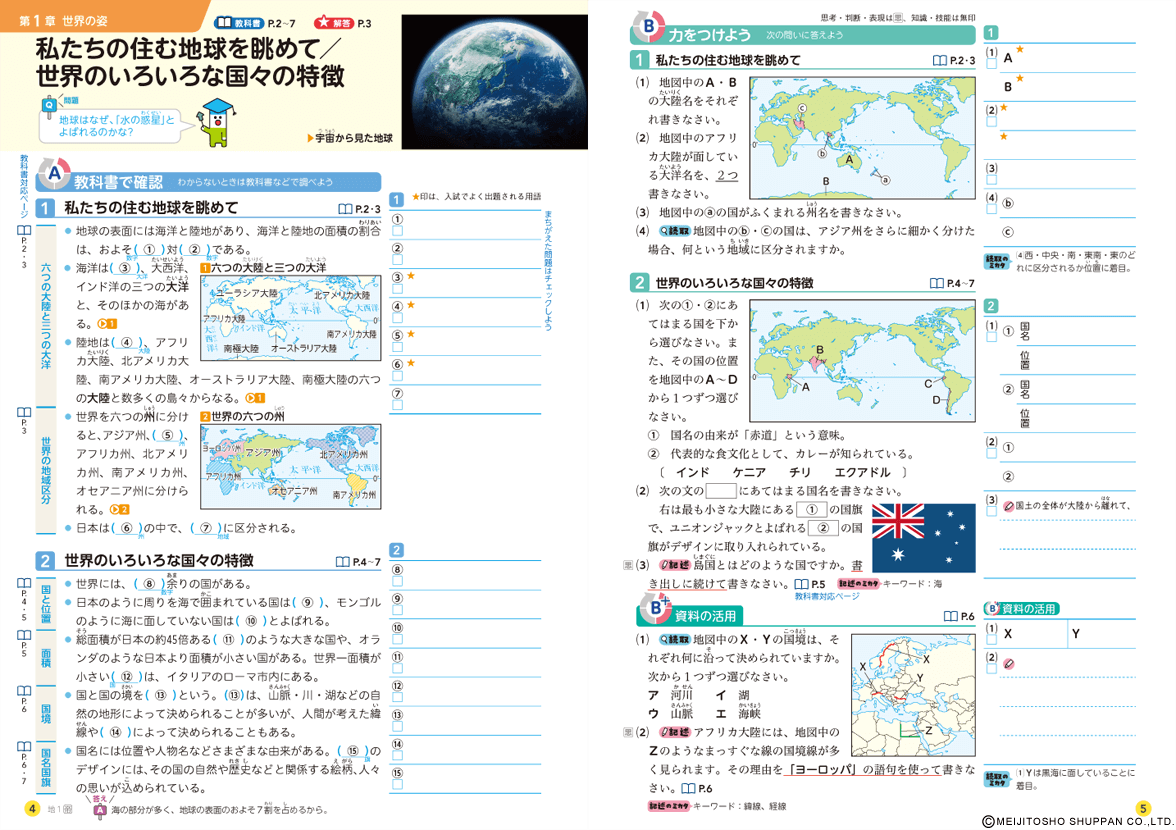Image resolution: width=1176 pixels, height=830 pixels.
Task: Click yellow page number 4 circle
Action: point(32,808)
